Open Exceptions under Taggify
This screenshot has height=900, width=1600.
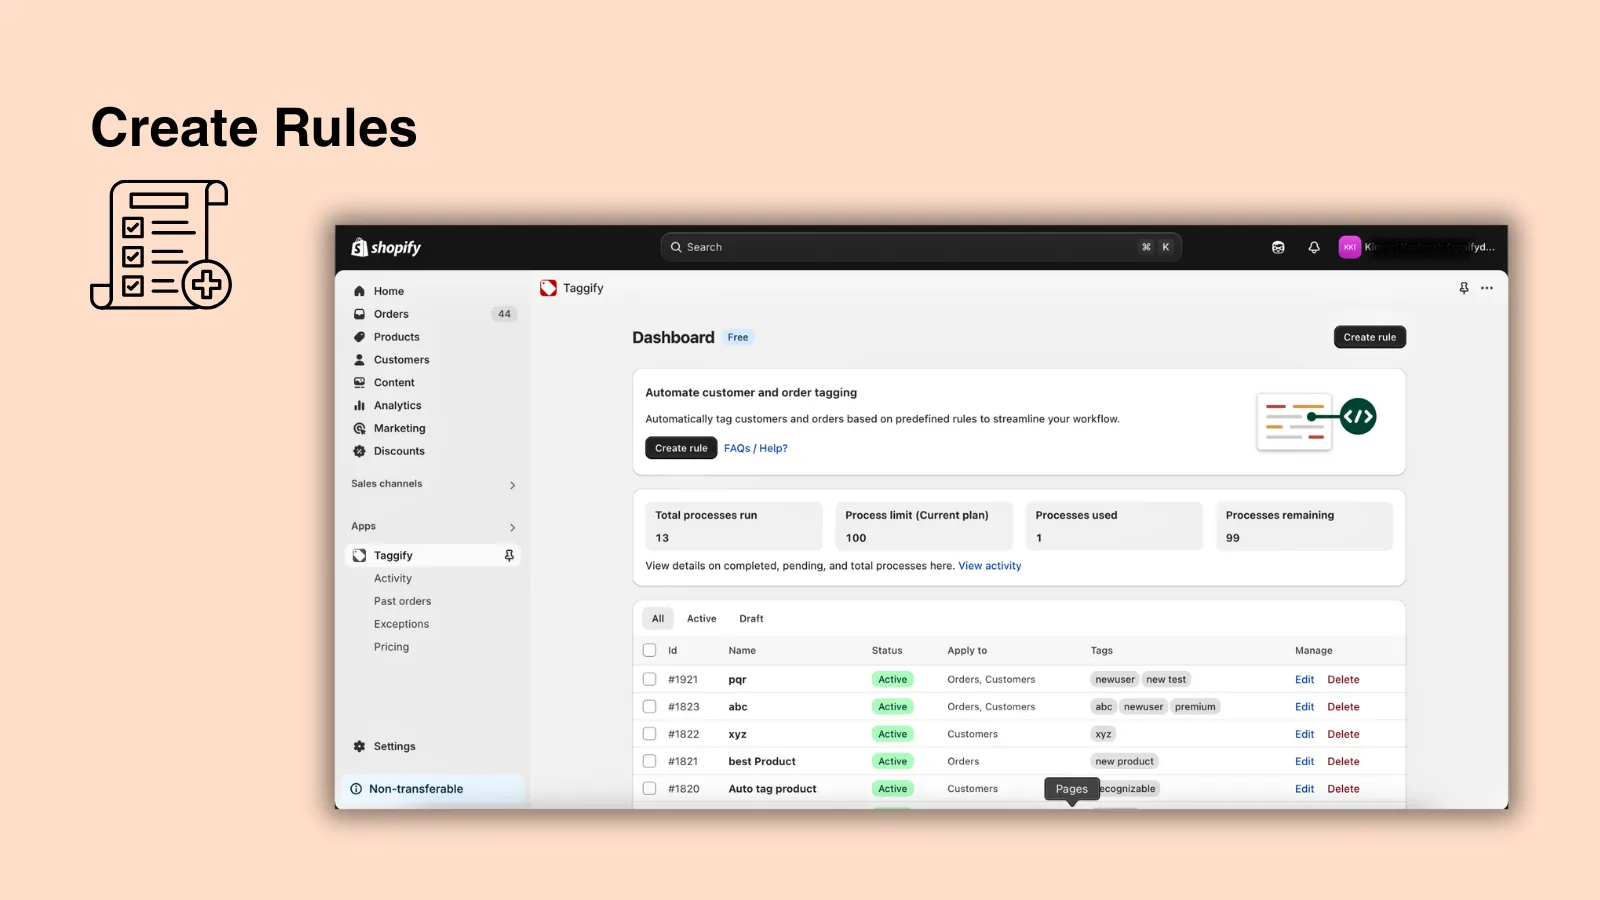pos(401,624)
